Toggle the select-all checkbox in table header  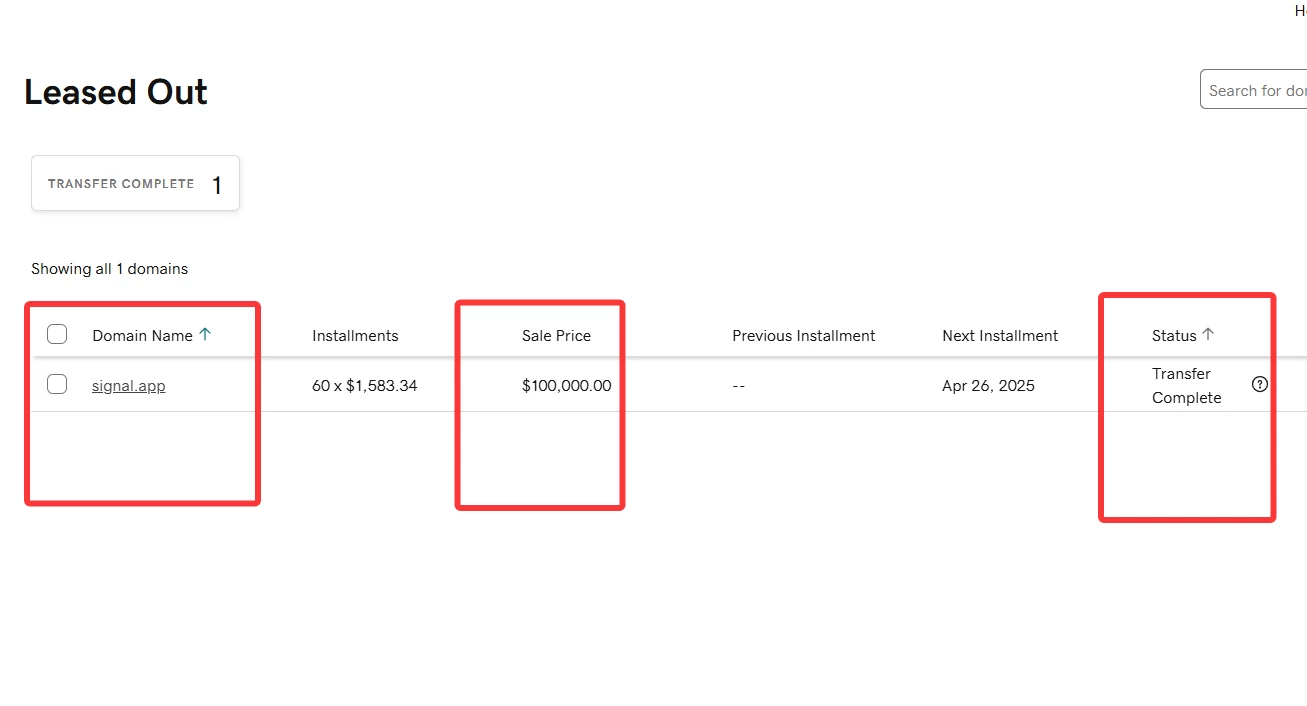[x=57, y=334]
